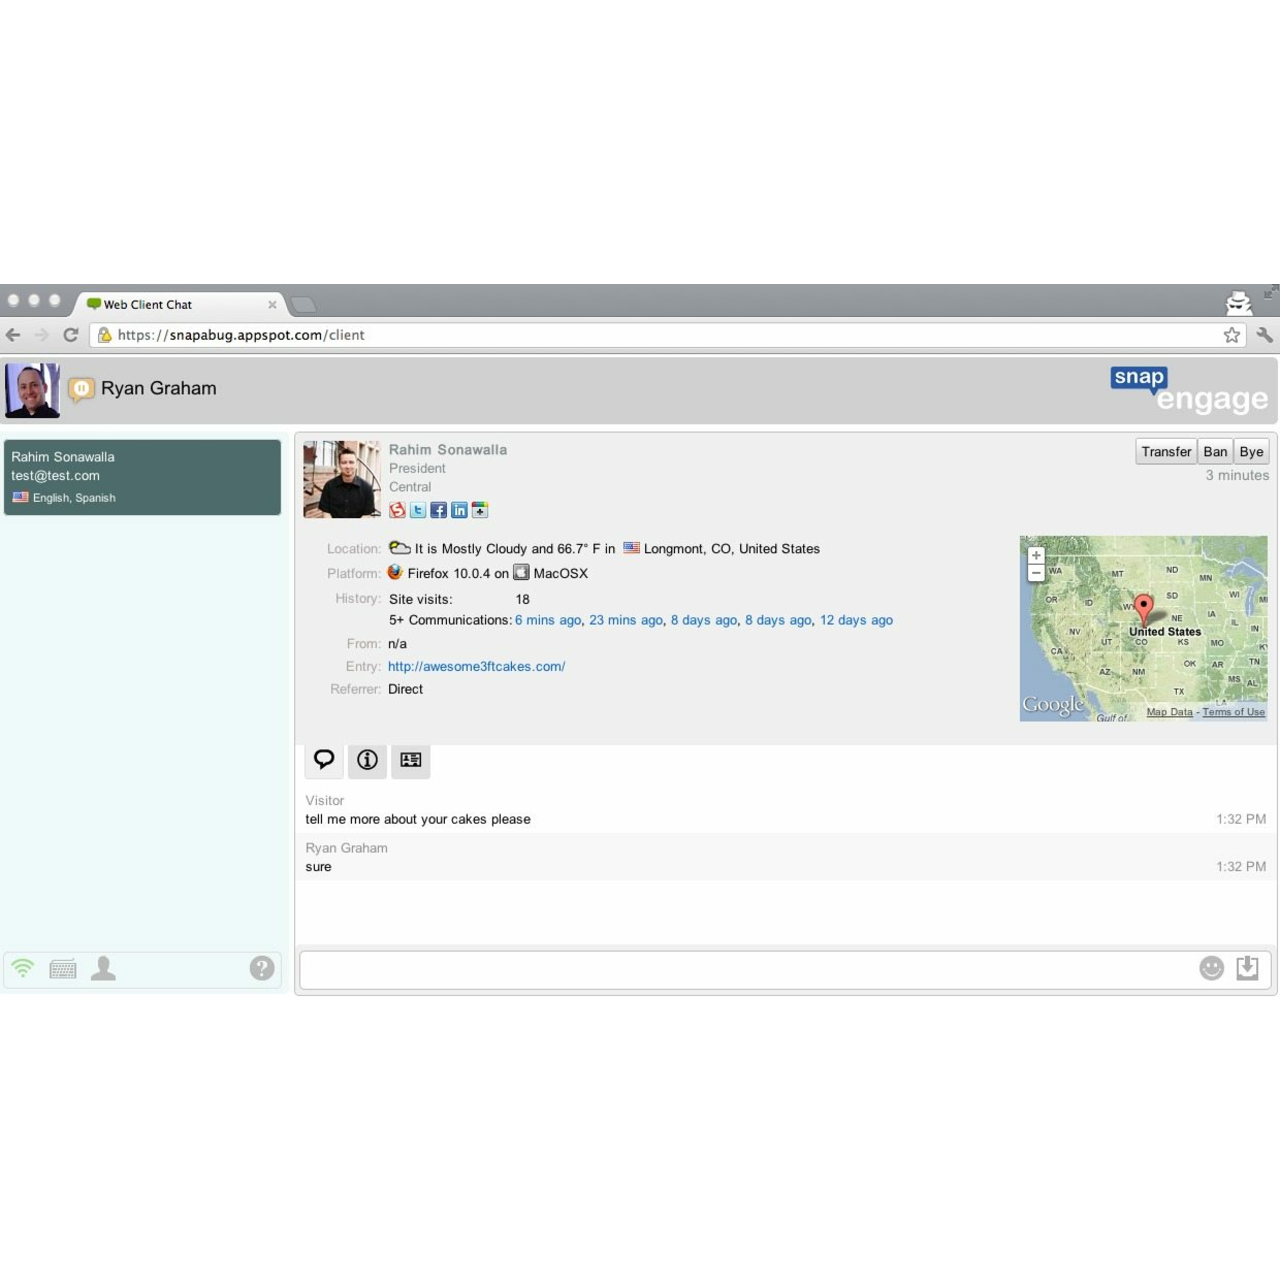Toggle the pause status beside Ryan Graham
Viewport: 1280px width, 1280px height.
[x=82, y=388]
